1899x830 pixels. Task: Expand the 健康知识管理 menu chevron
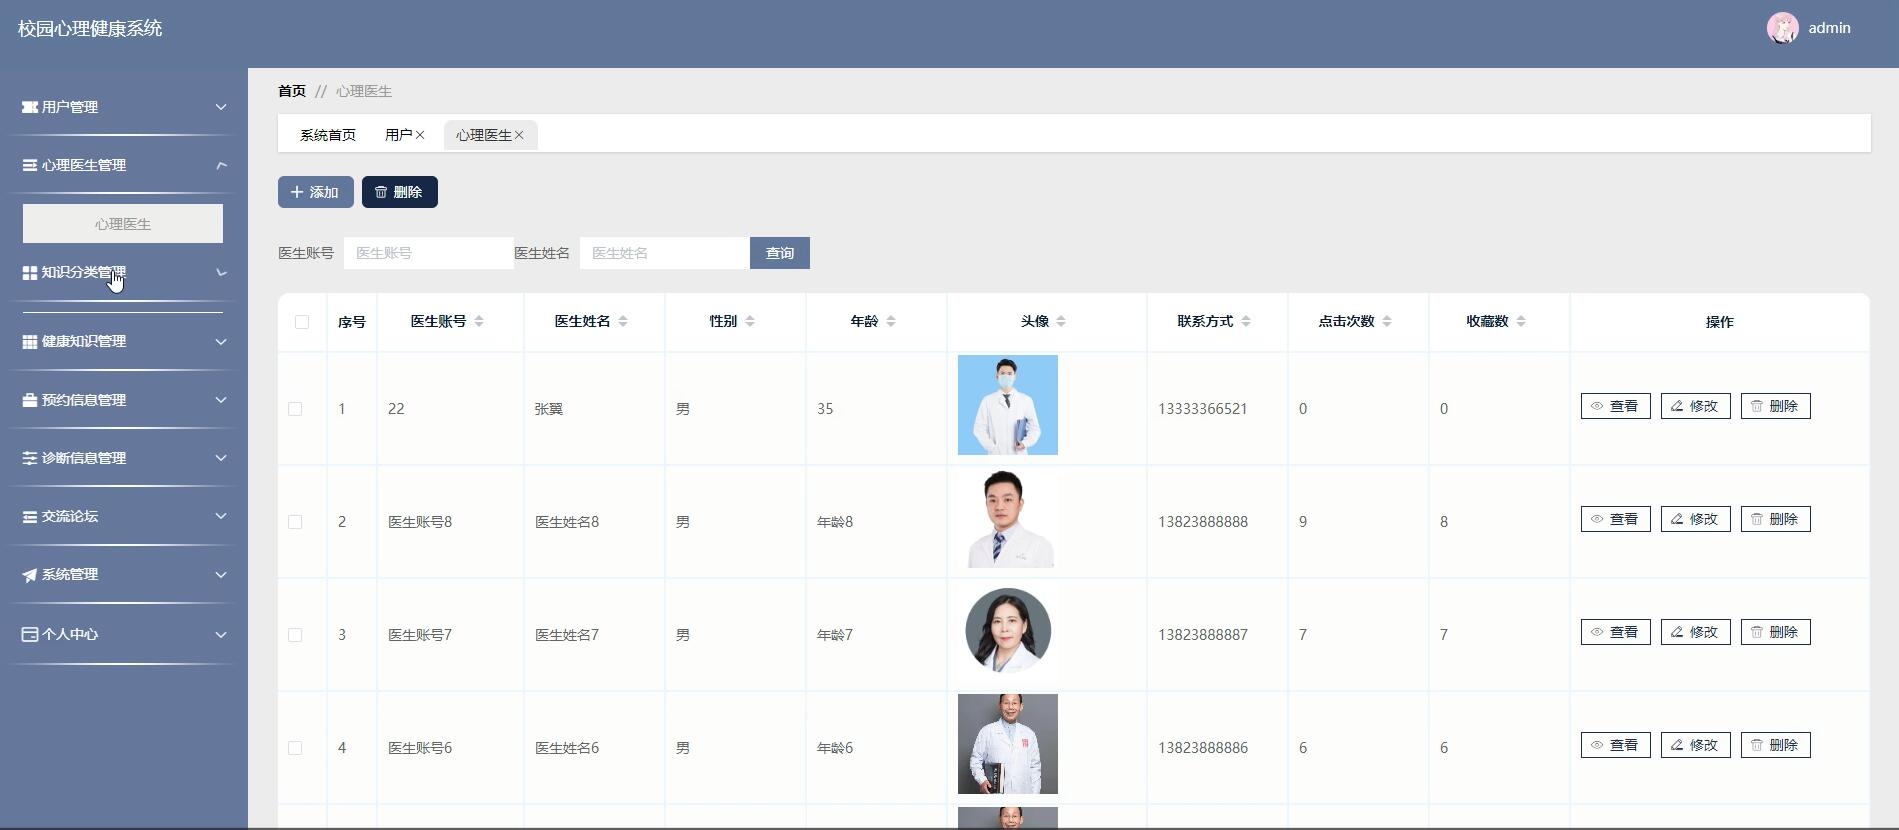point(221,341)
